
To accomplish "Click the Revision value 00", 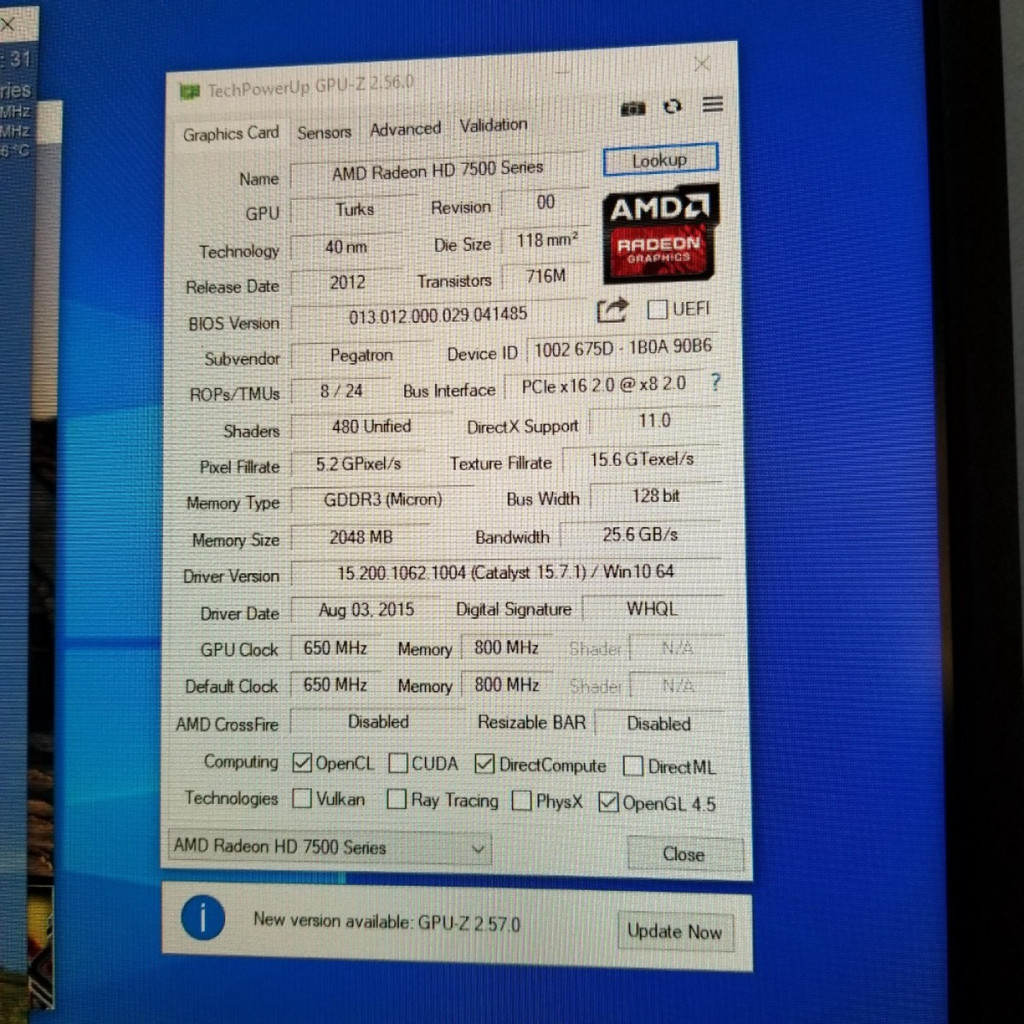I will click(545, 202).
